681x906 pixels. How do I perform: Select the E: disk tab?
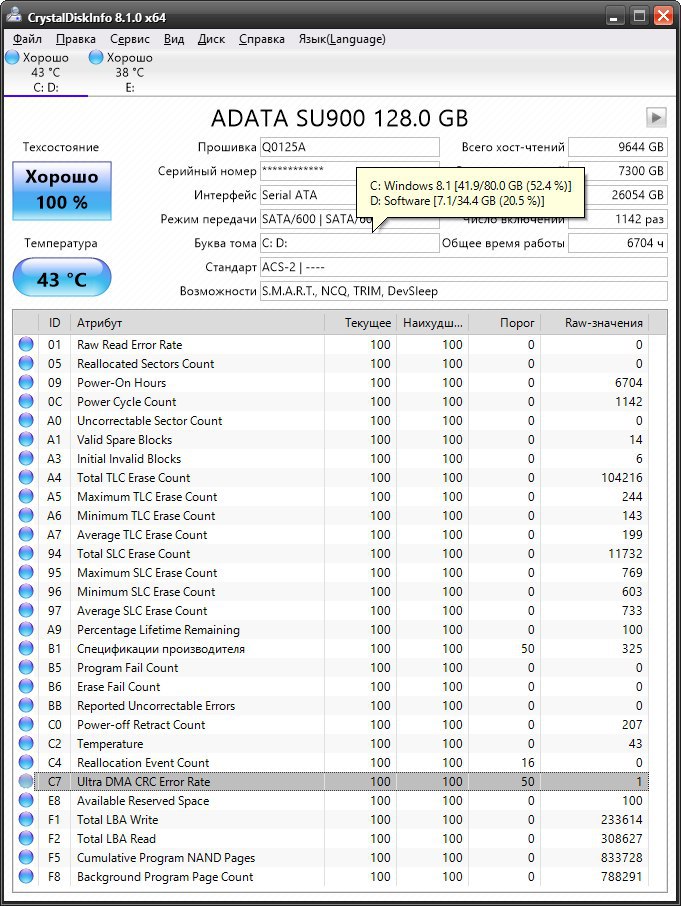click(130, 73)
